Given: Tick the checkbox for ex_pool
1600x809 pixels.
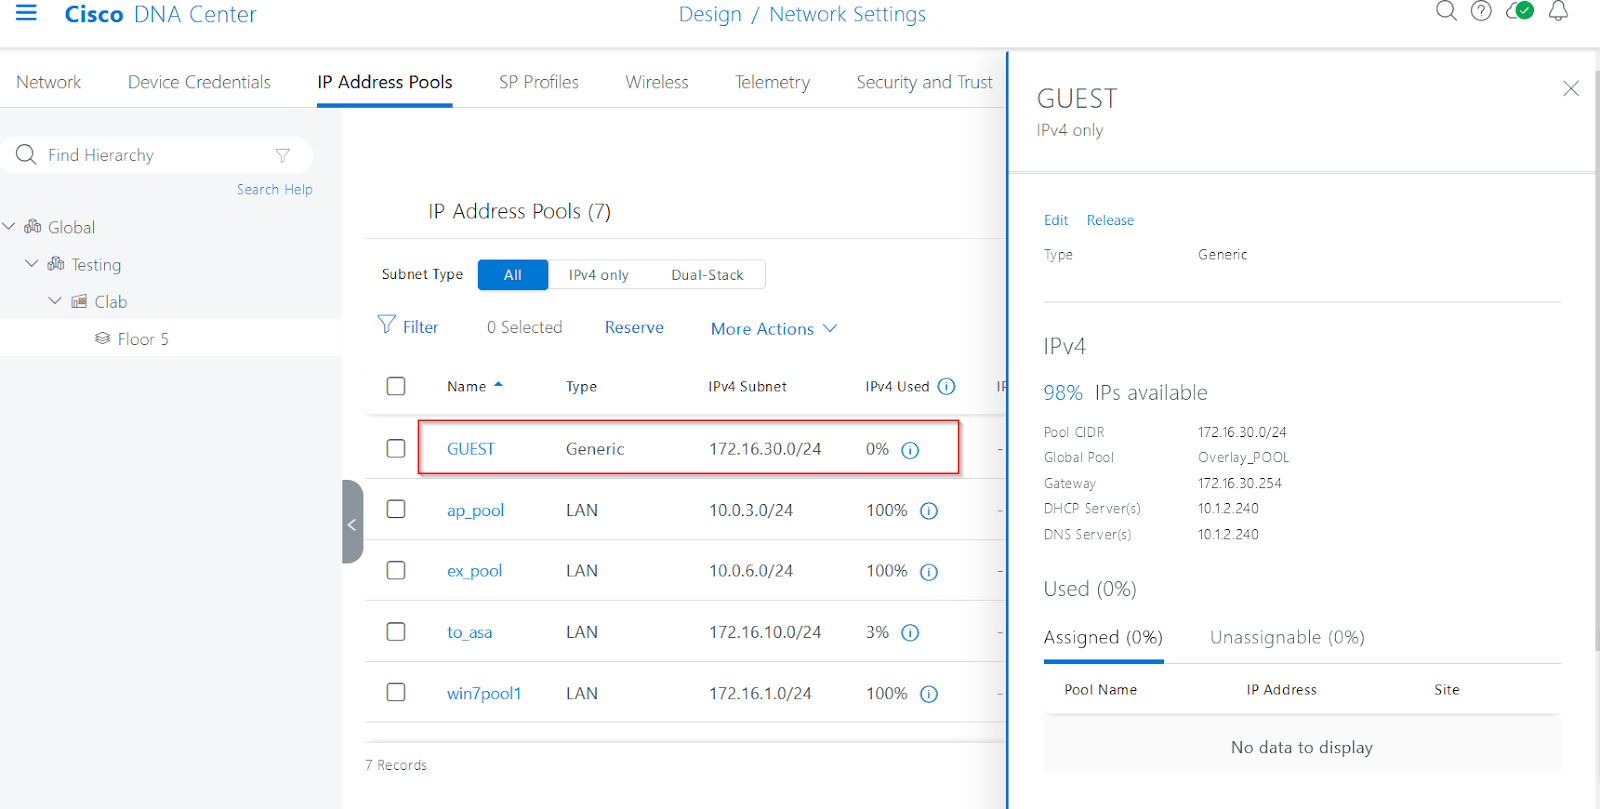Looking at the screenshot, I should pyautogui.click(x=396, y=570).
